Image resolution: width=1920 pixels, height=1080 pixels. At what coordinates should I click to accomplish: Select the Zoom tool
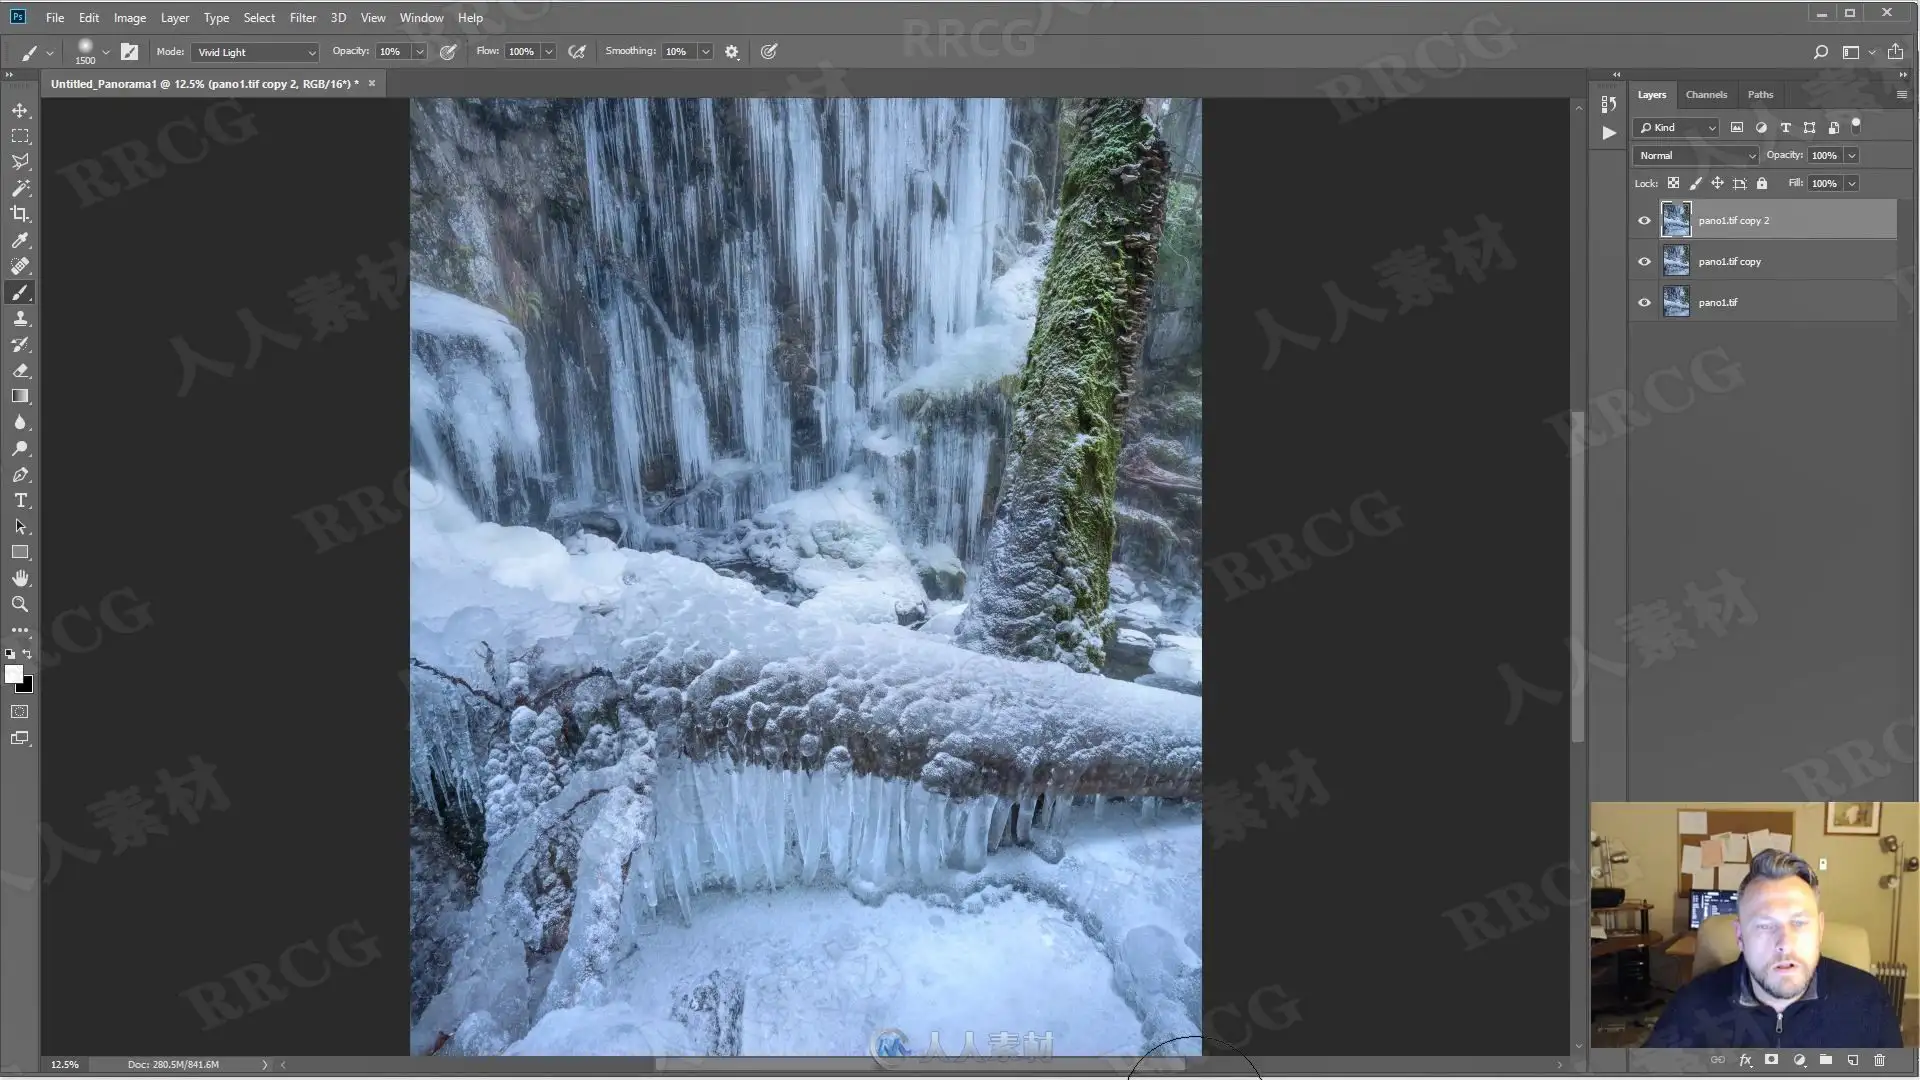point(20,604)
